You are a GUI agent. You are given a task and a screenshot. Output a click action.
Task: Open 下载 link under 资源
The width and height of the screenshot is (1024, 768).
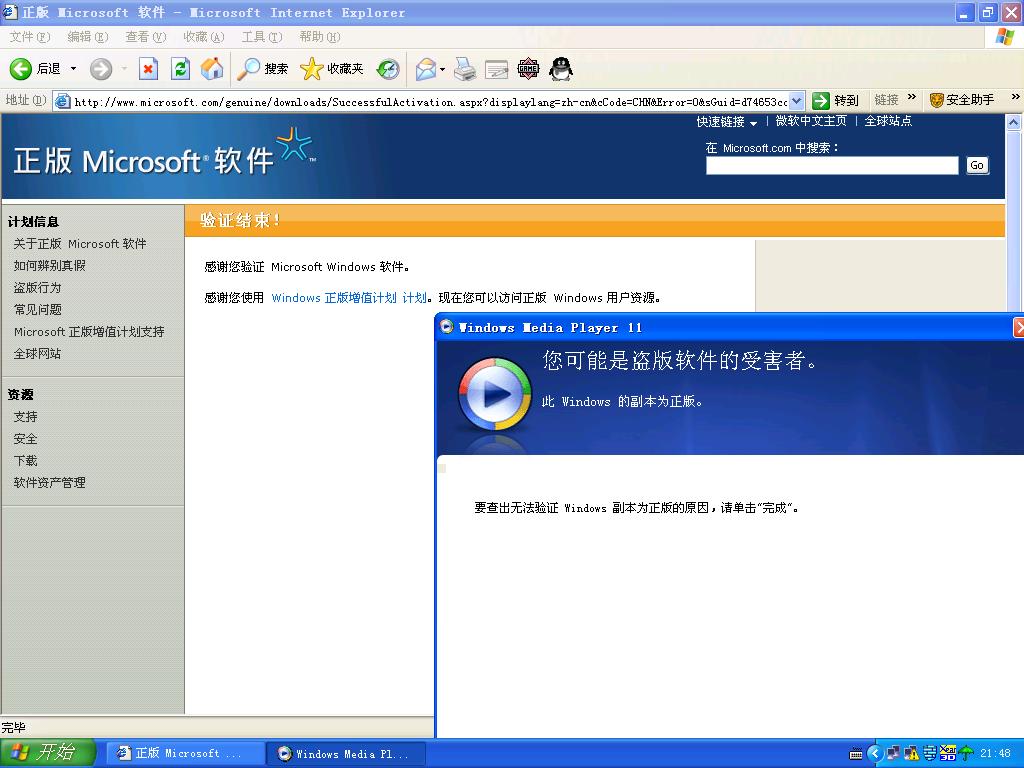click(x=25, y=460)
